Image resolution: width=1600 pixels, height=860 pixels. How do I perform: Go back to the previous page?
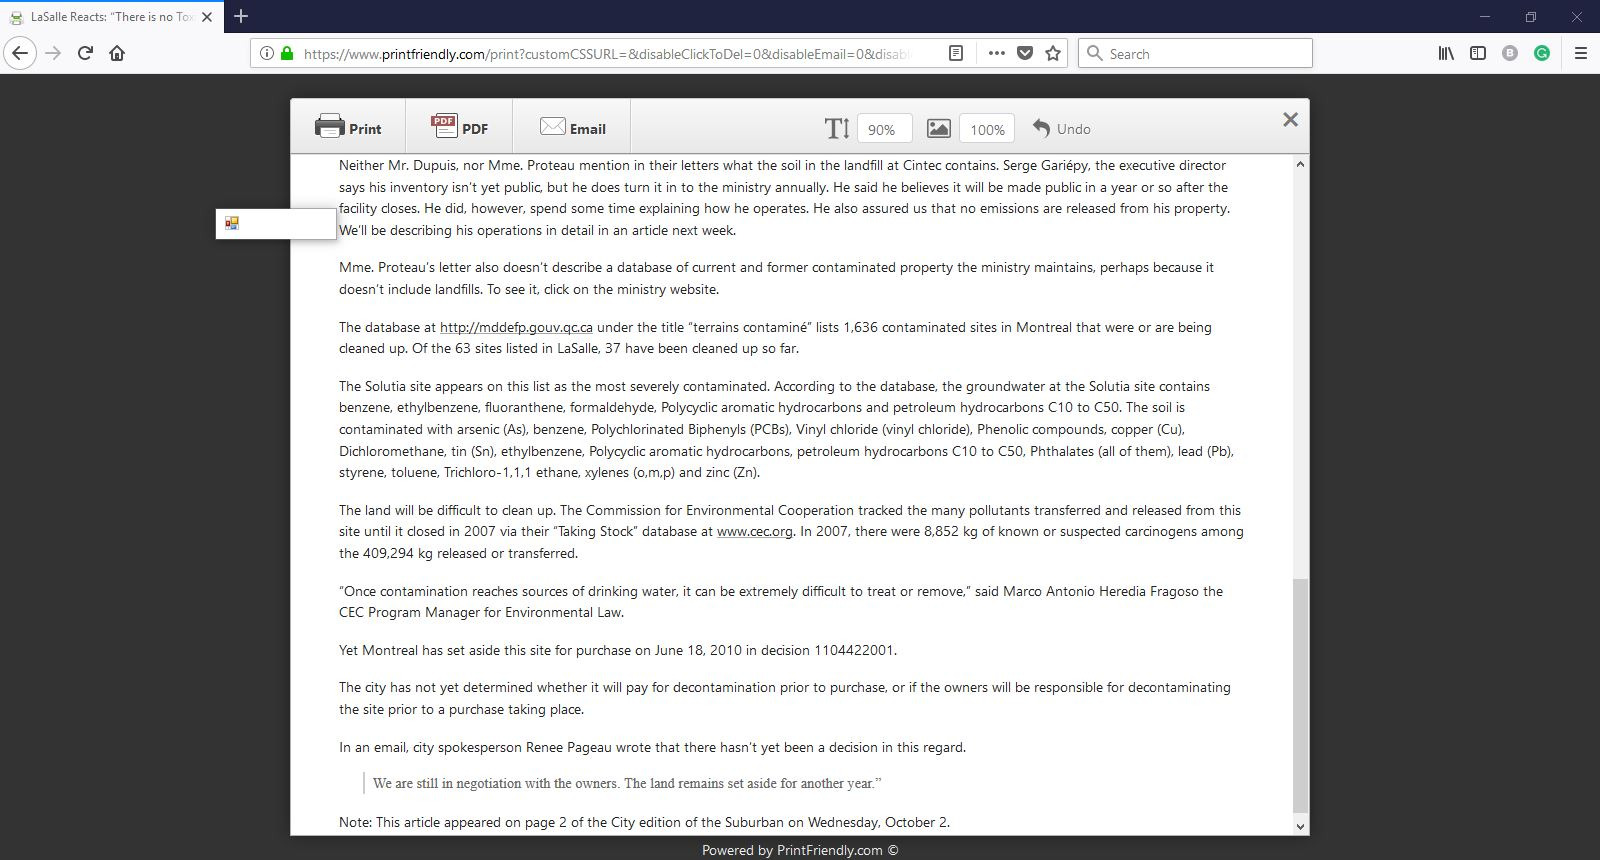(x=20, y=53)
